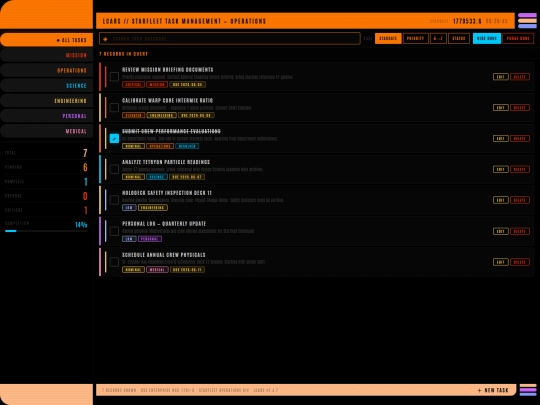Image resolution: width=540 pixels, height=405 pixels.
Task: Edit the Submit Crew Performance Evaluations task
Action: click(x=500, y=138)
